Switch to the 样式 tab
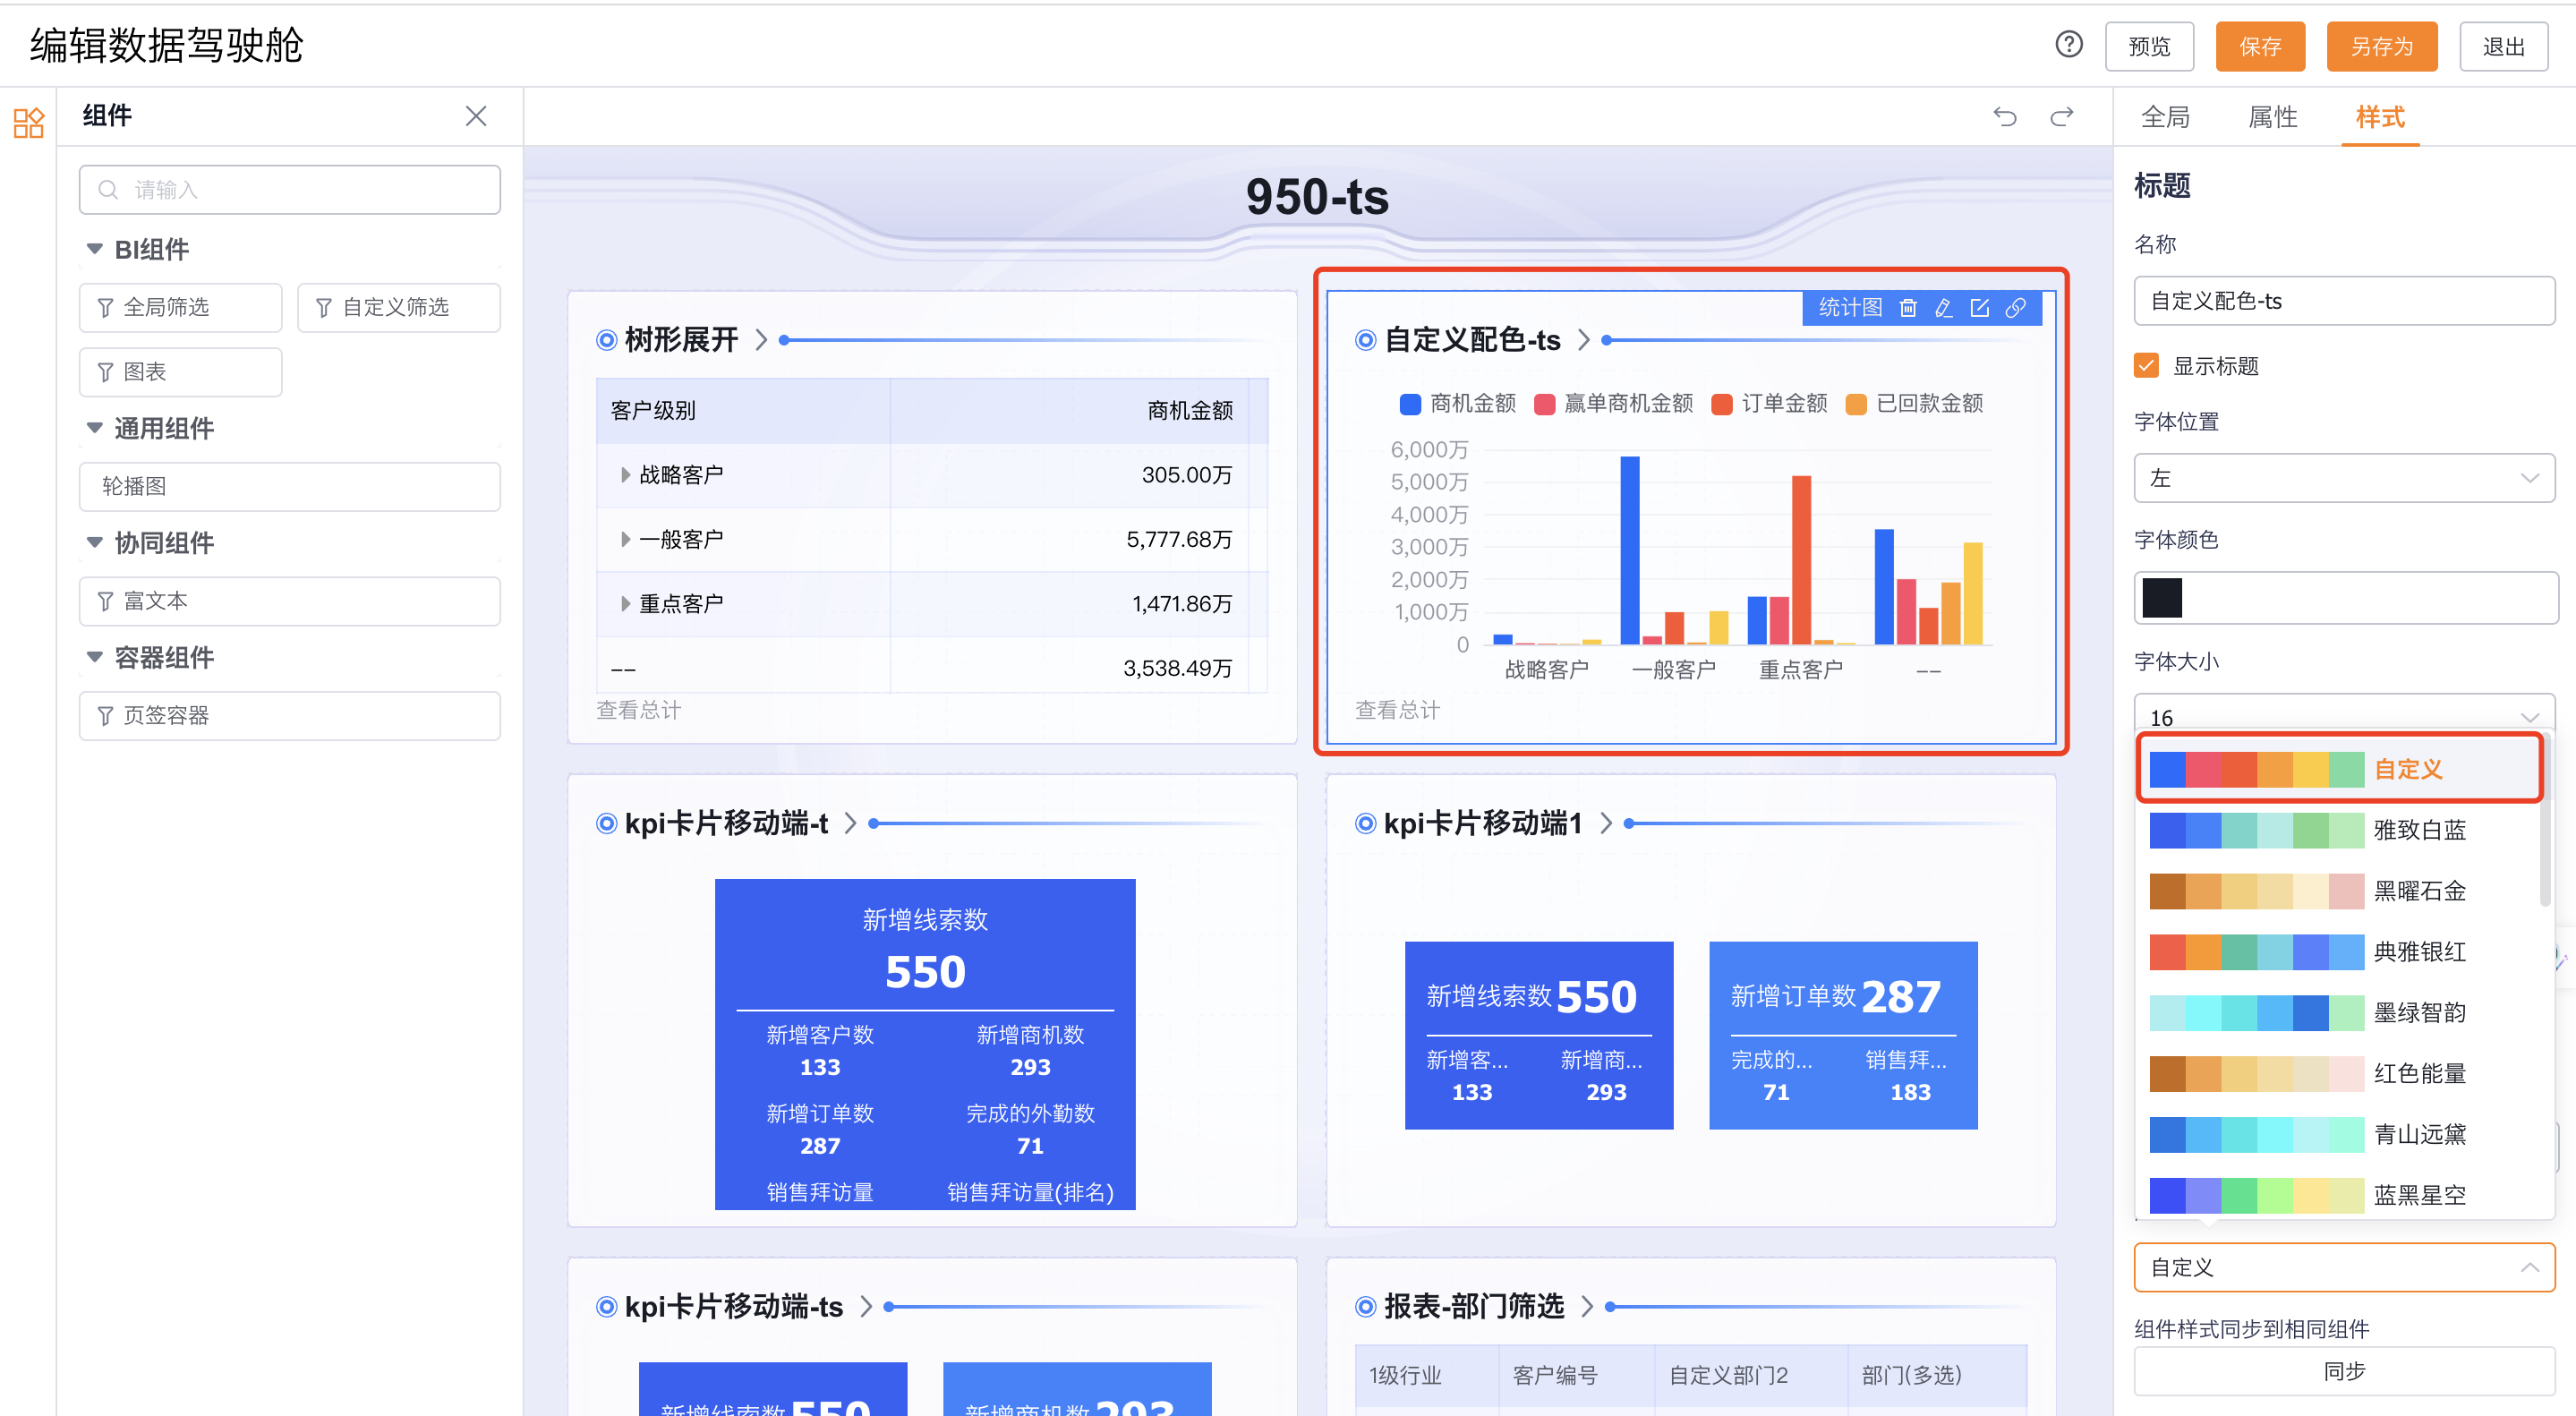 tap(2380, 117)
